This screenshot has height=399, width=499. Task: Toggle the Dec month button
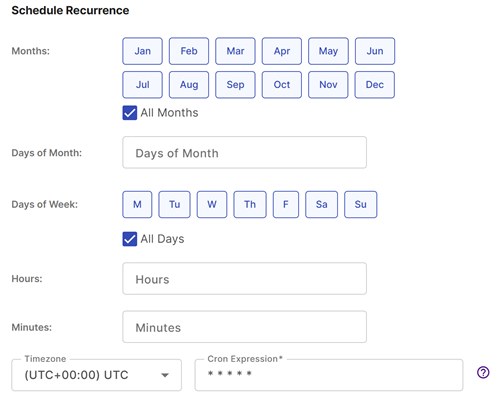click(375, 85)
